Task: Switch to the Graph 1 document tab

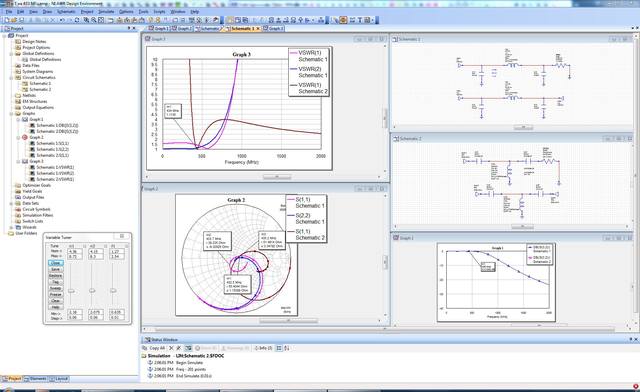Action: tap(158, 29)
